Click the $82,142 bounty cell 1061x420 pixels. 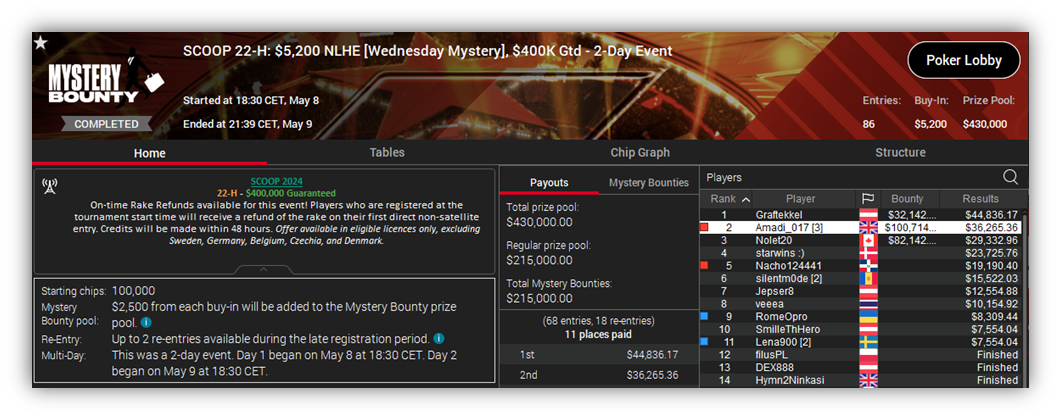point(909,240)
